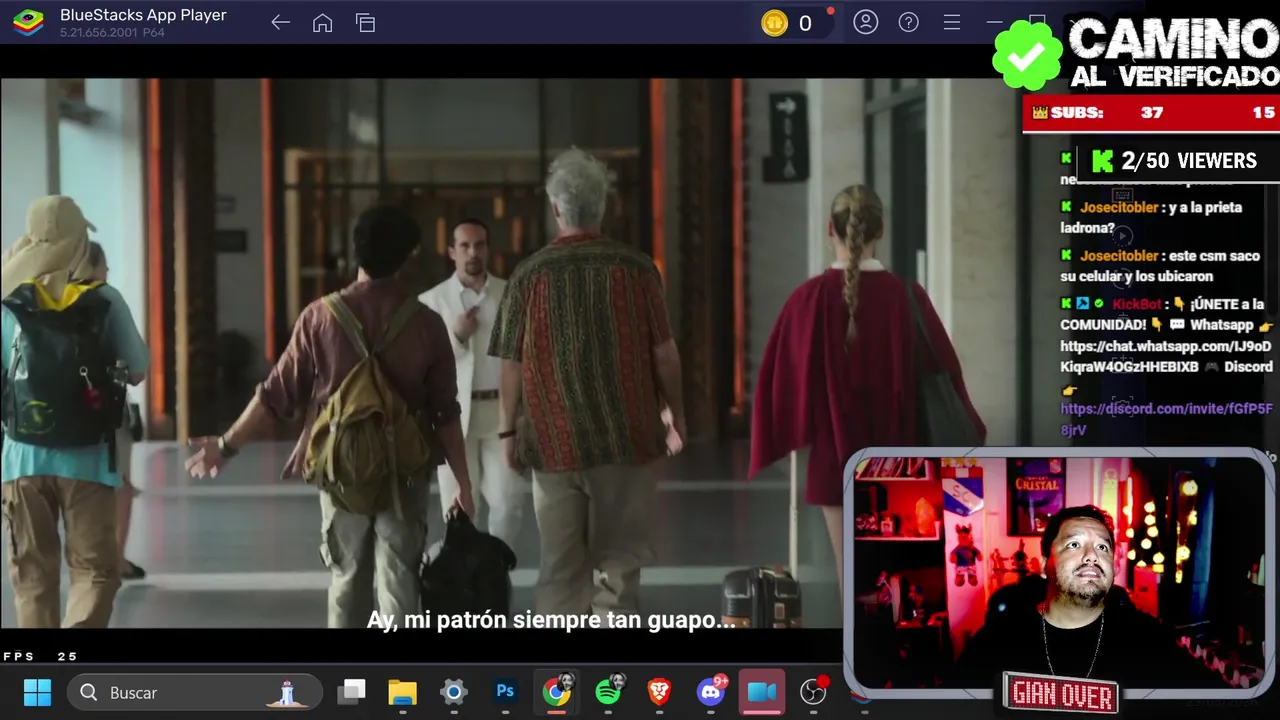Click the BlueStacks App Player title text
1280x720 pixels.
point(143,15)
